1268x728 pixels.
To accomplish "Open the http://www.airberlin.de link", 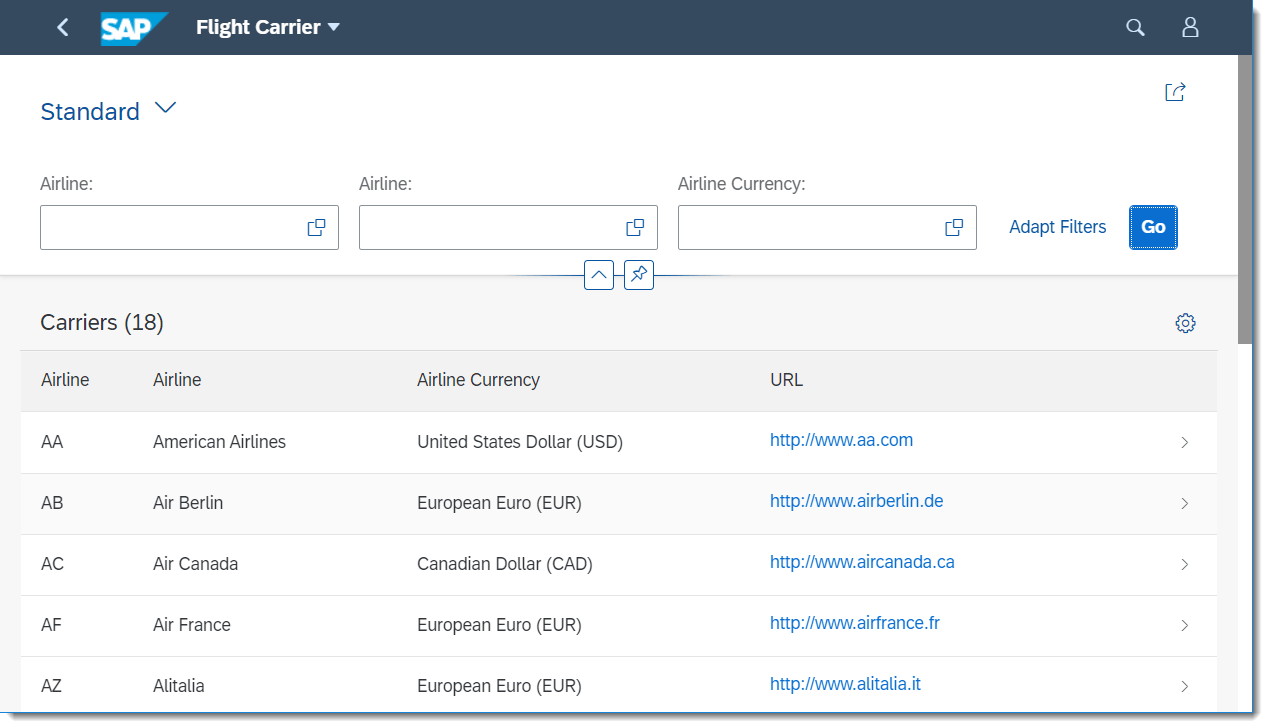I will click(x=856, y=501).
